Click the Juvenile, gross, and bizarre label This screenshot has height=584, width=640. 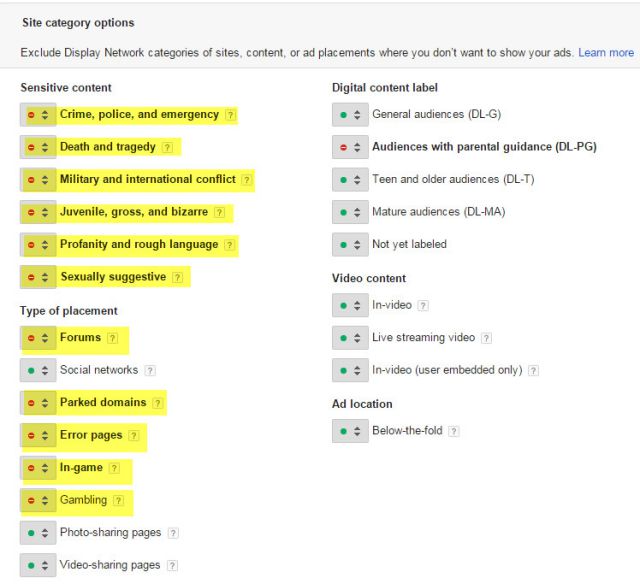134,212
